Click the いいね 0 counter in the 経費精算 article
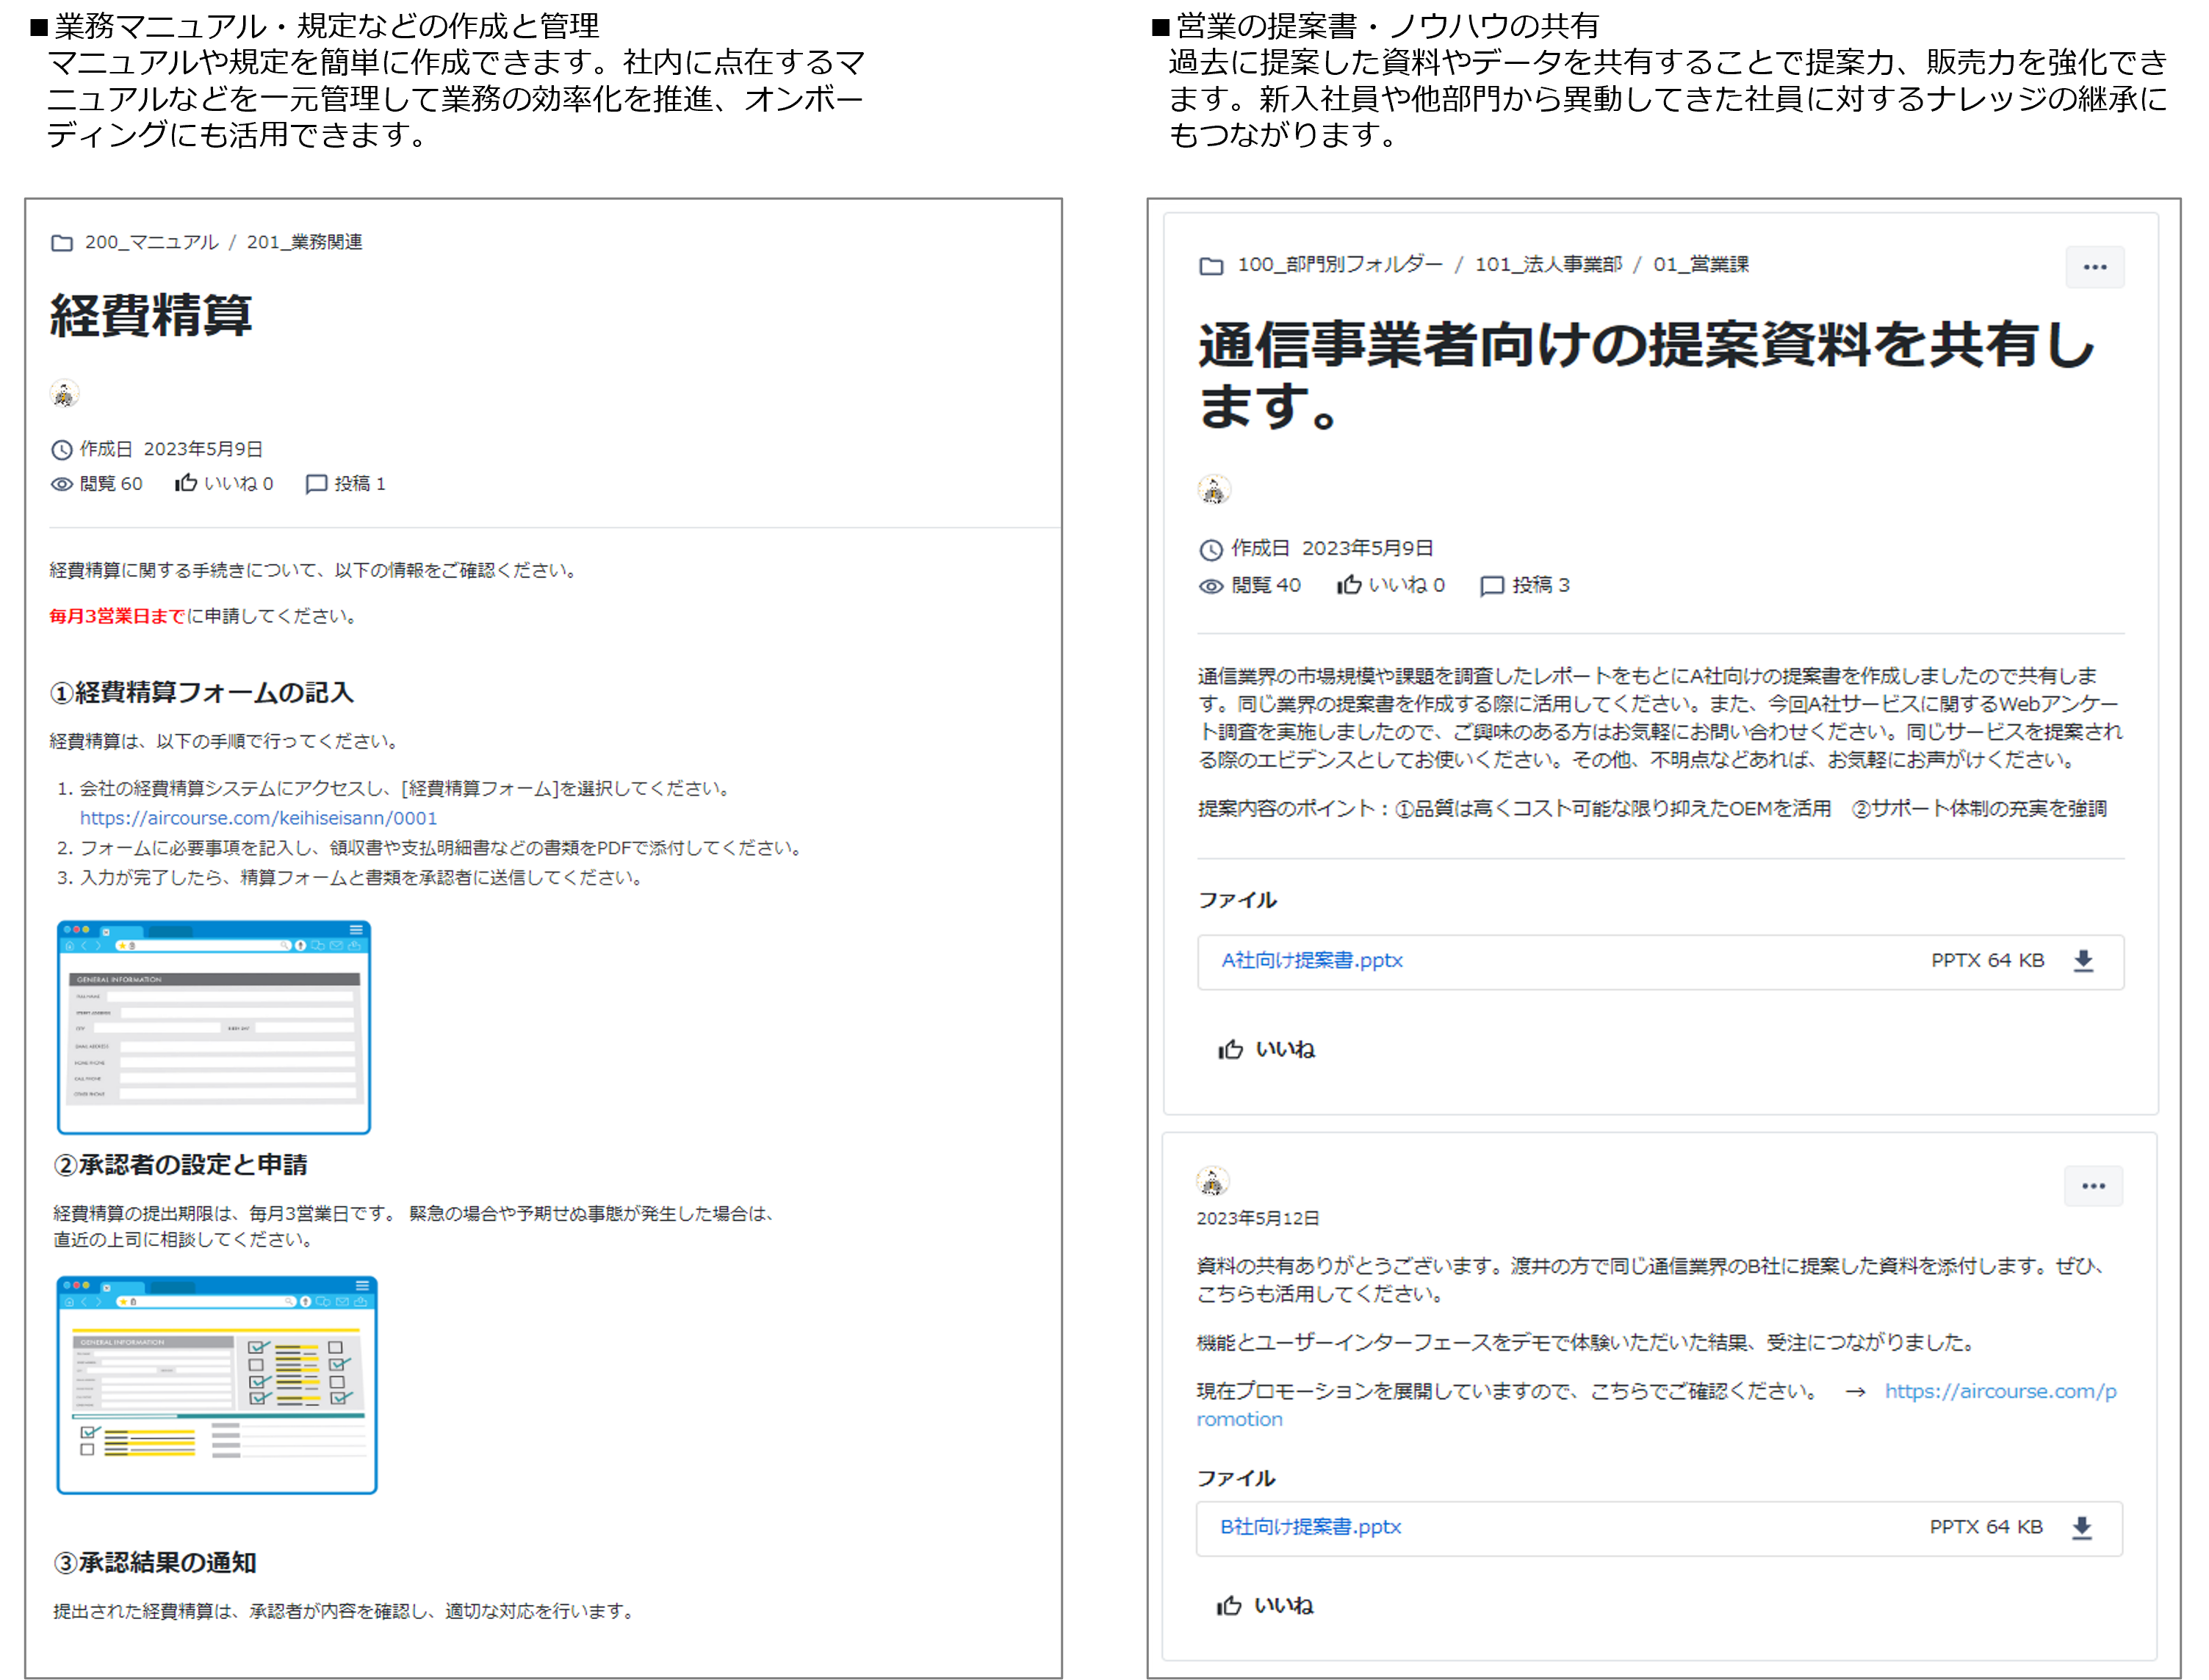Image resolution: width=2209 pixels, height=1680 pixels. click(224, 484)
